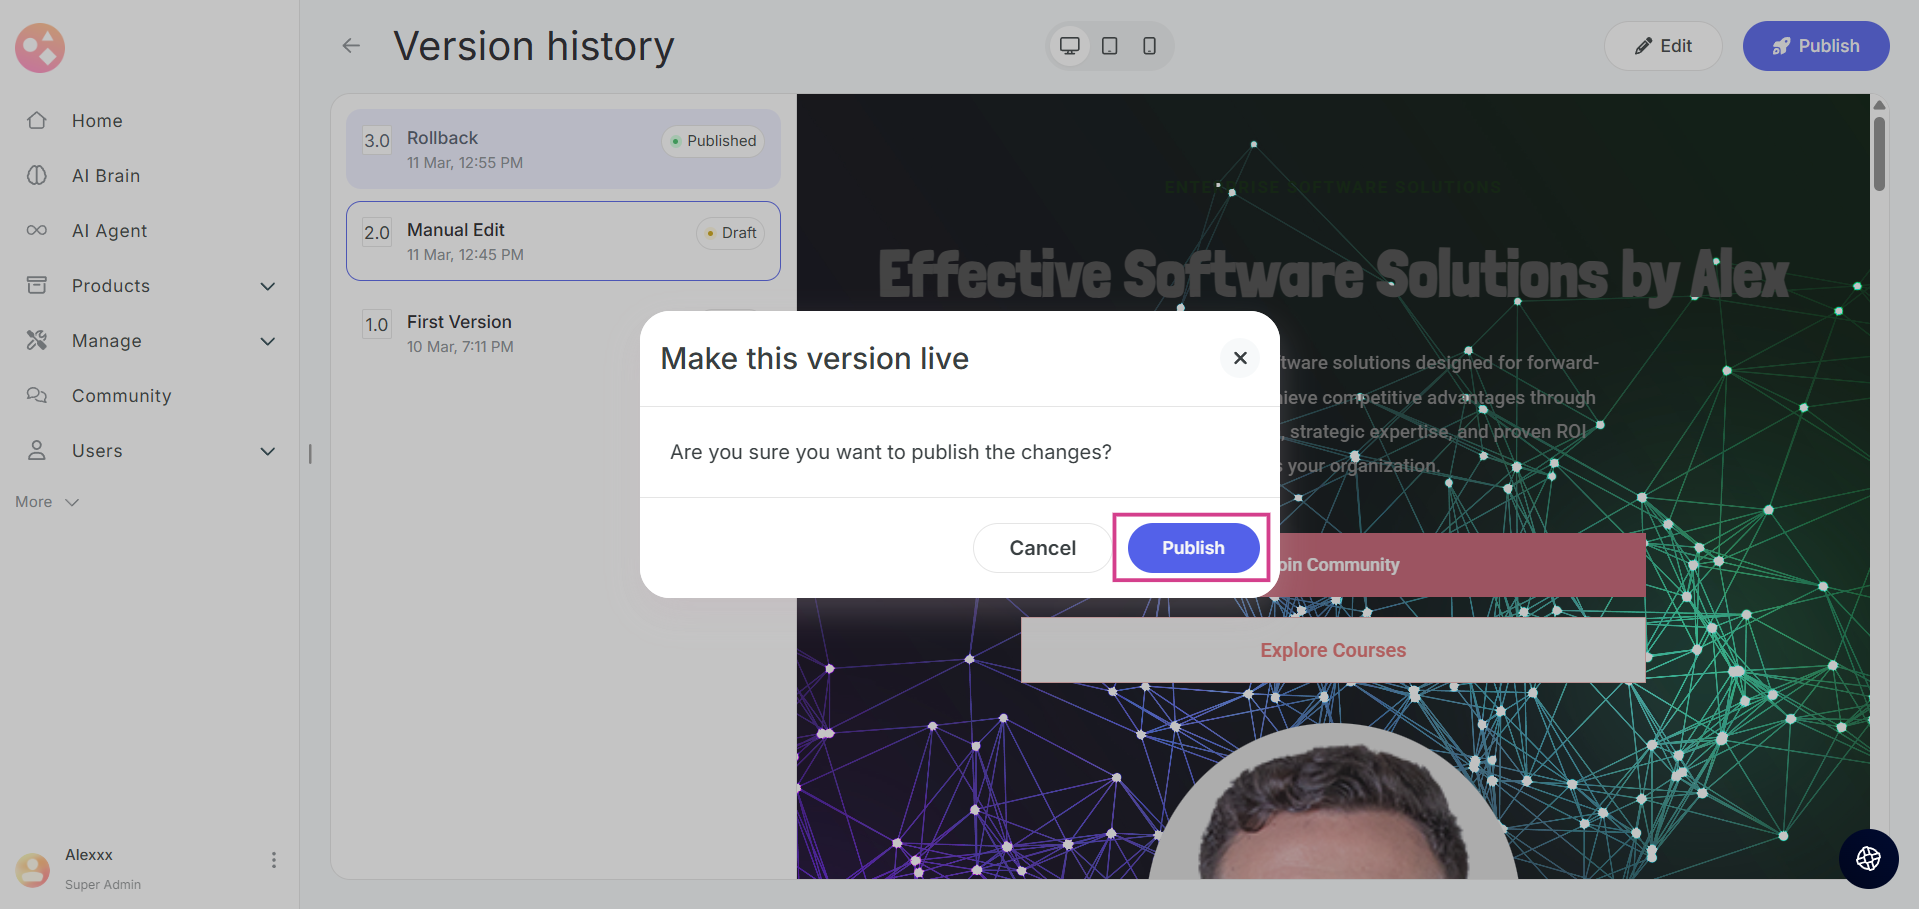Go back using the arrow icon
Image resolution: width=1919 pixels, height=909 pixels.
pos(351,45)
